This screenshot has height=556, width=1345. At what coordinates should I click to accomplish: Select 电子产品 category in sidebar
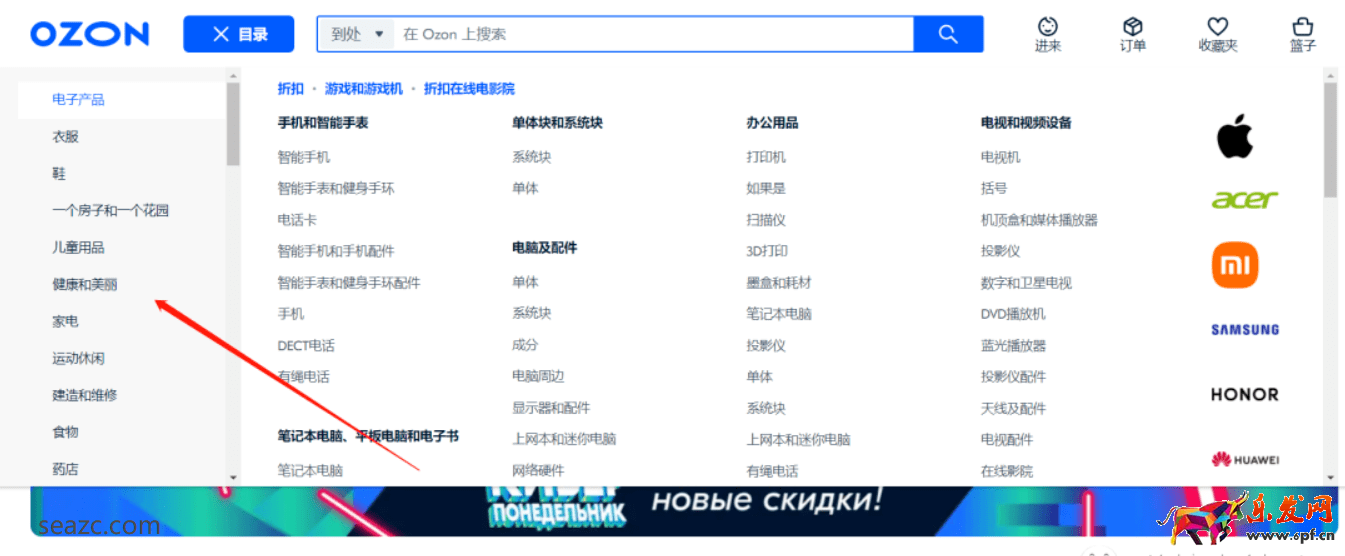tap(78, 99)
